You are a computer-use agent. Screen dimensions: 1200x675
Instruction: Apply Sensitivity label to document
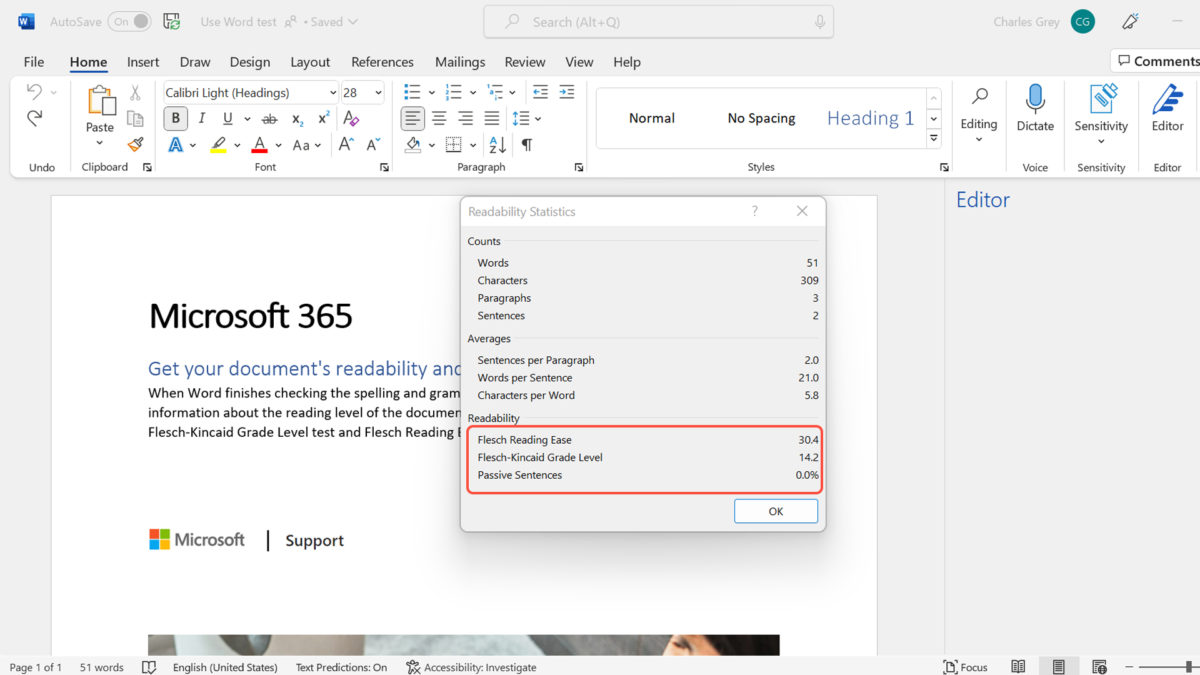(x=1100, y=110)
